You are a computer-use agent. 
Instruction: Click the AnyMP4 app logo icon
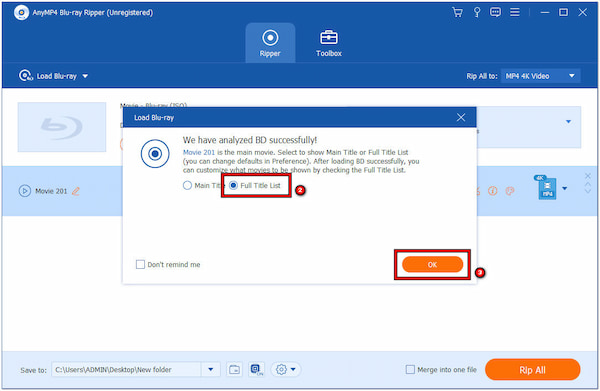tap(21, 13)
